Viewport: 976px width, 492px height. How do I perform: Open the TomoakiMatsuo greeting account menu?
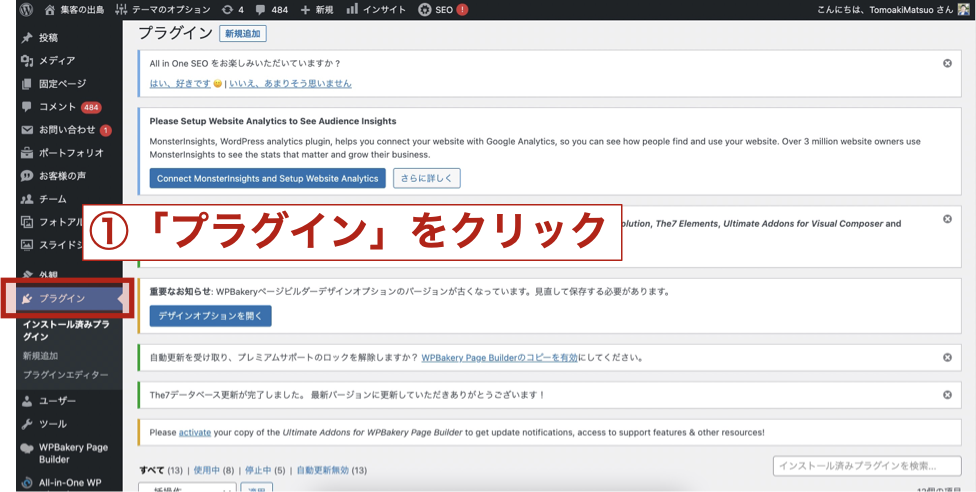click(x=884, y=9)
